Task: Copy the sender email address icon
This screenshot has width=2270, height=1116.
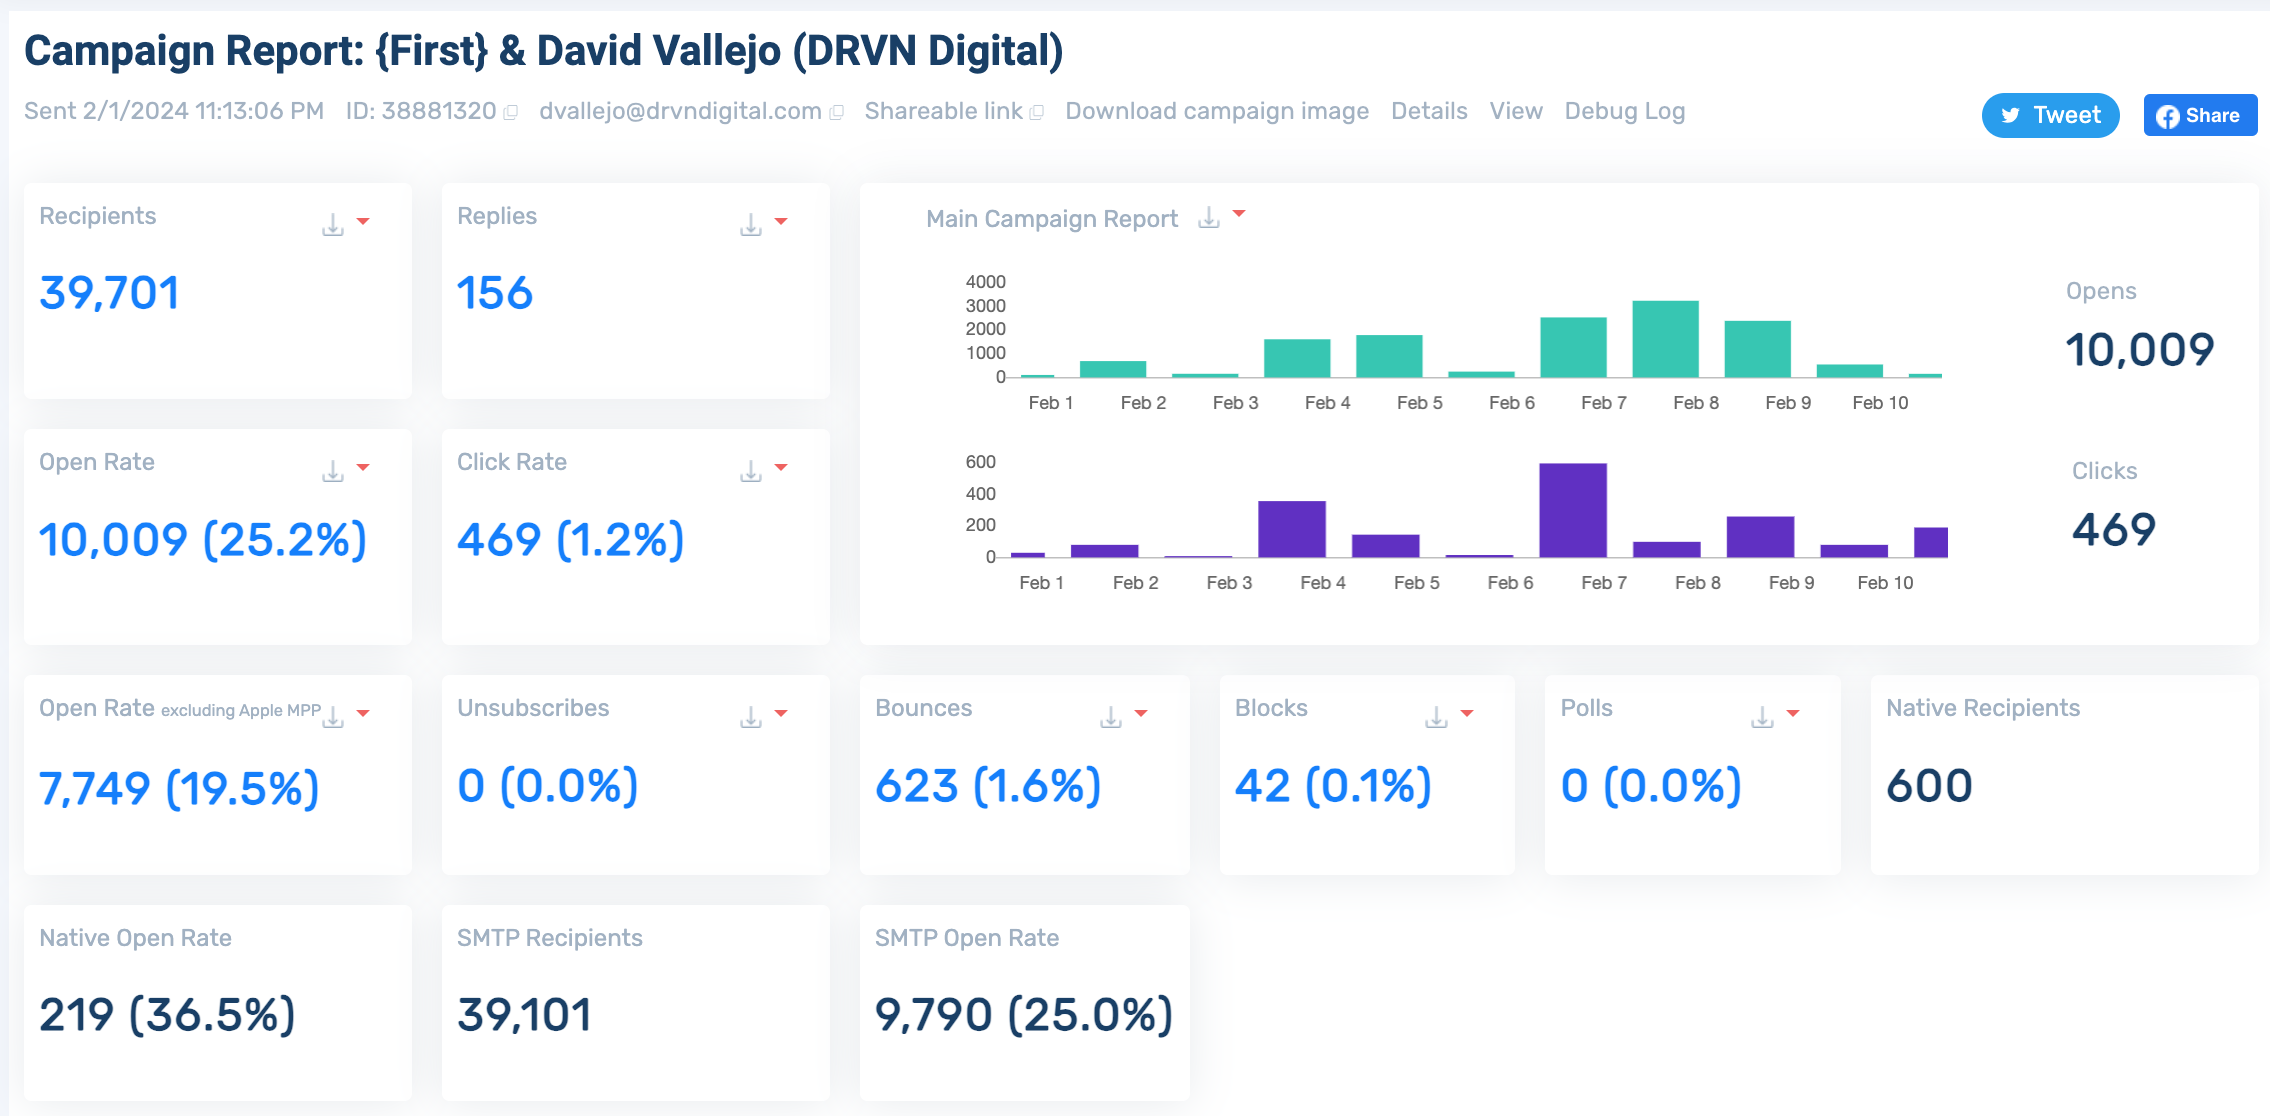Action: [837, 113]
